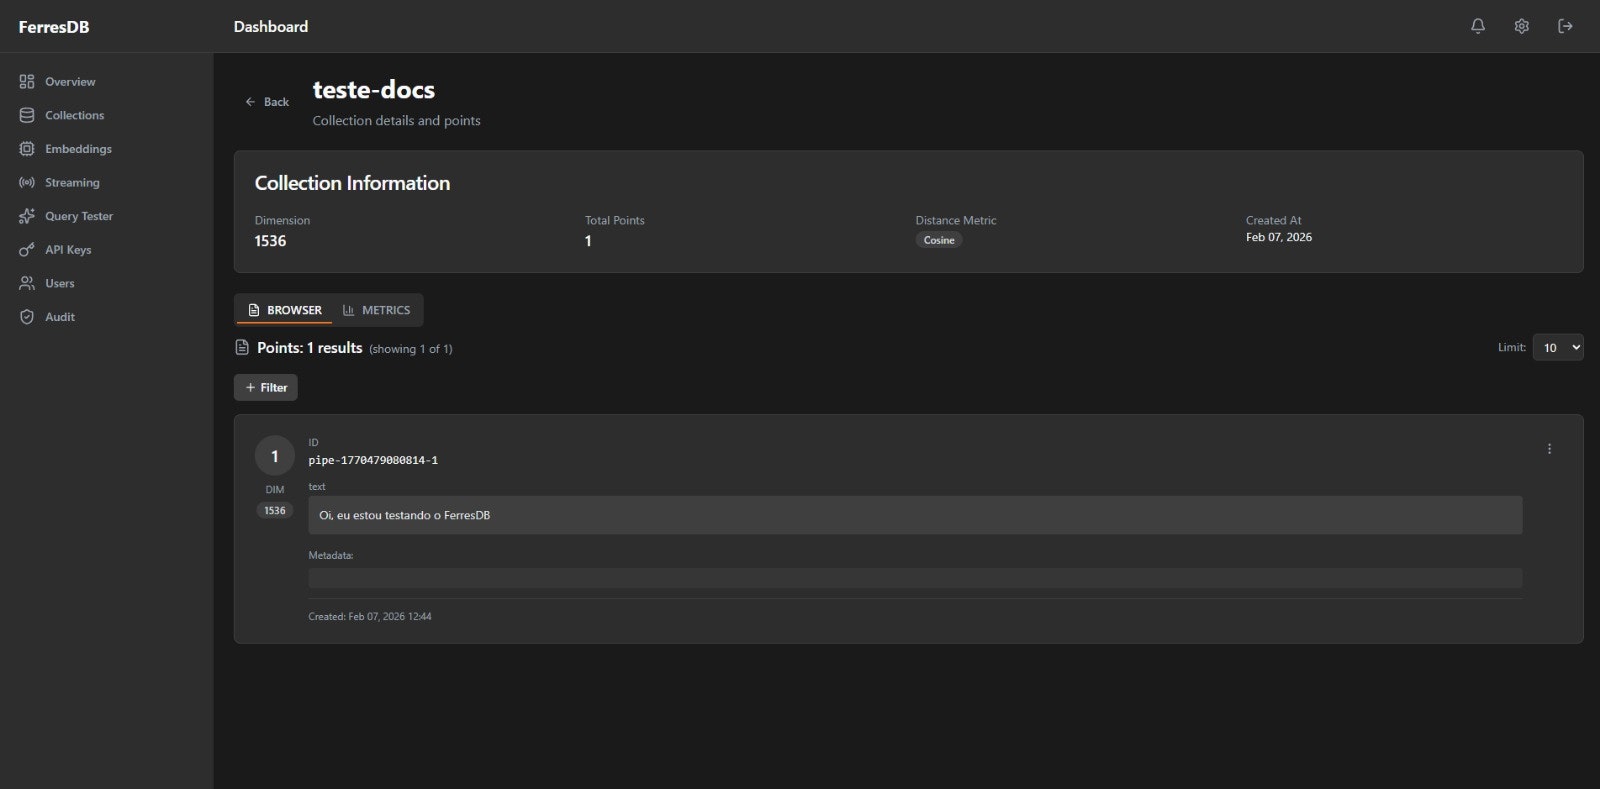Click the Streaming broadcast icon
1600x789 pixels.
pos(27,183)
